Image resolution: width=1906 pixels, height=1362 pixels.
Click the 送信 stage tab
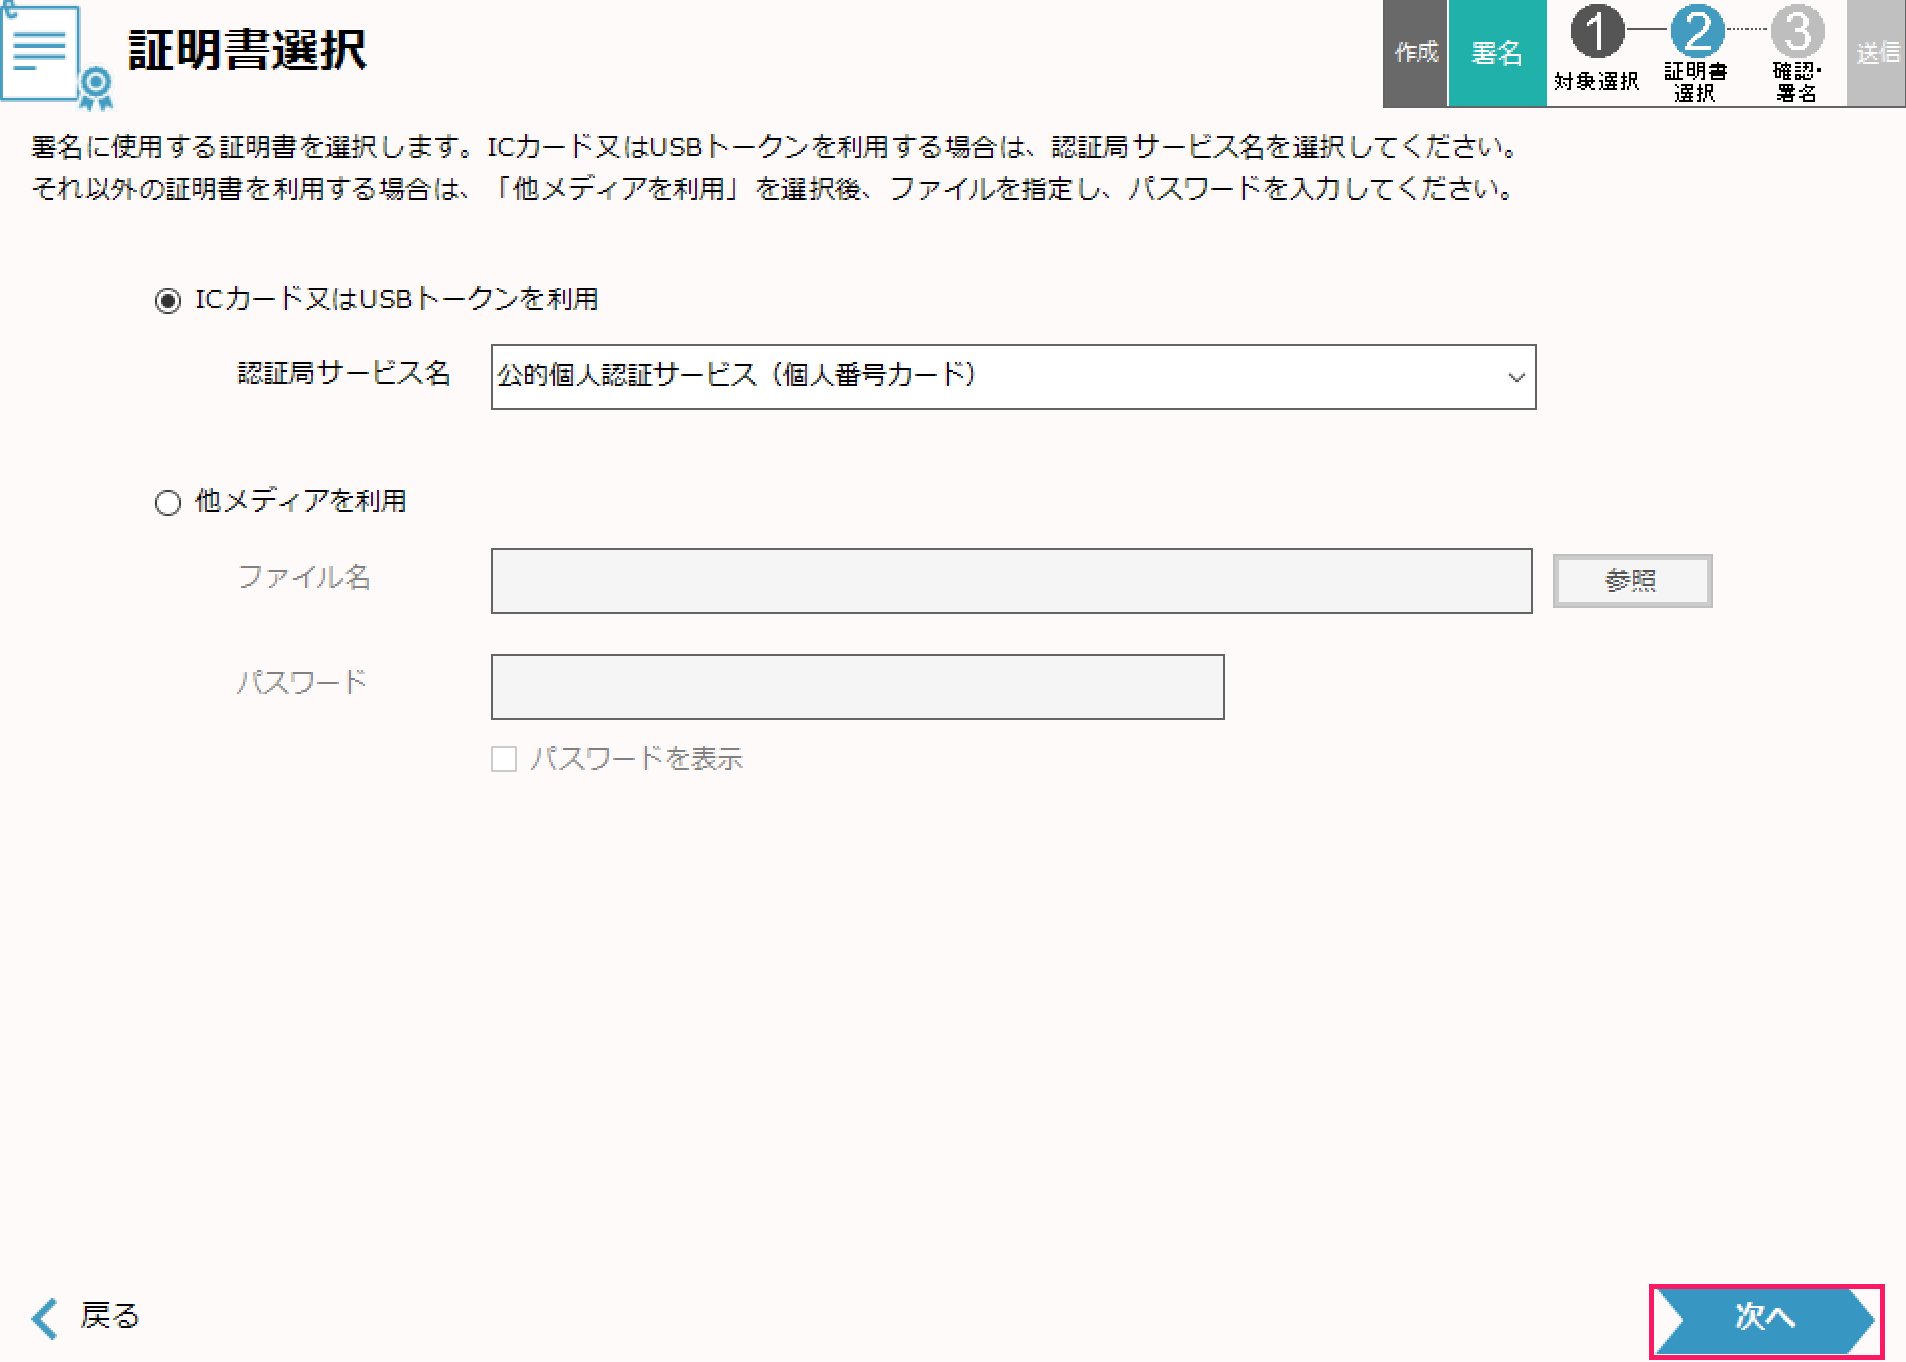point(1877,53)
